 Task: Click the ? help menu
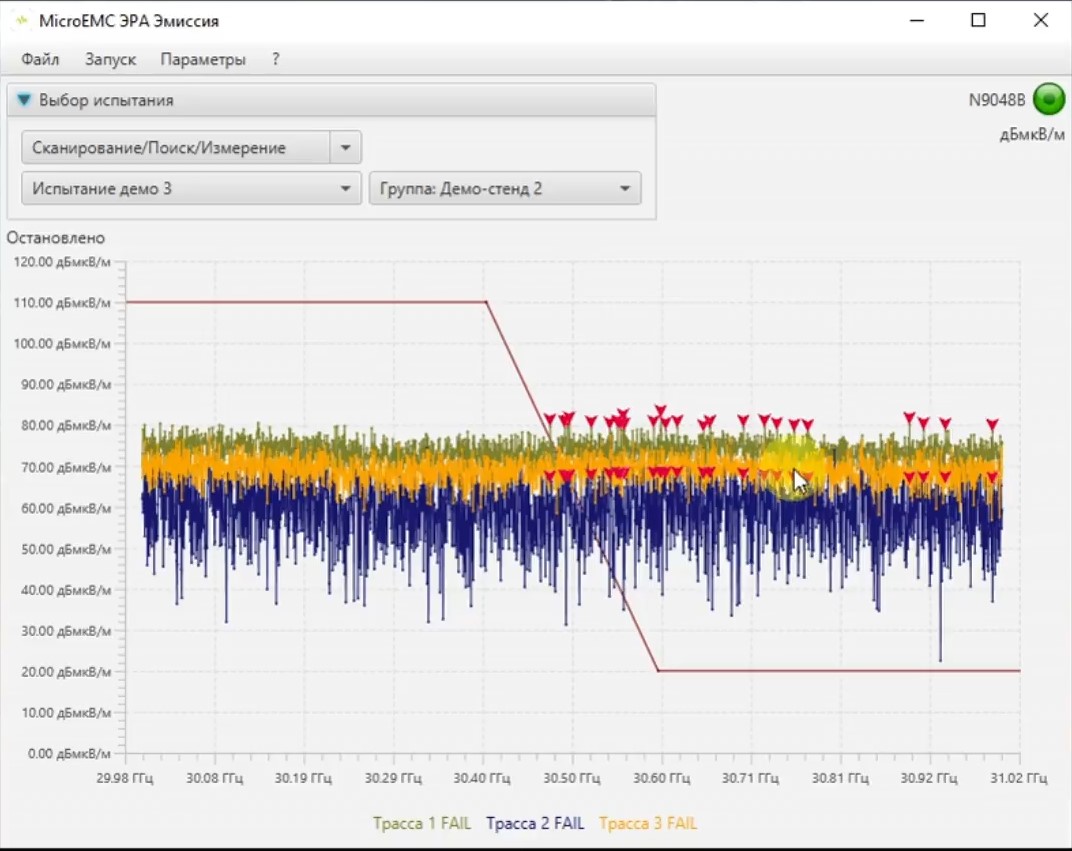click(276, 59)
